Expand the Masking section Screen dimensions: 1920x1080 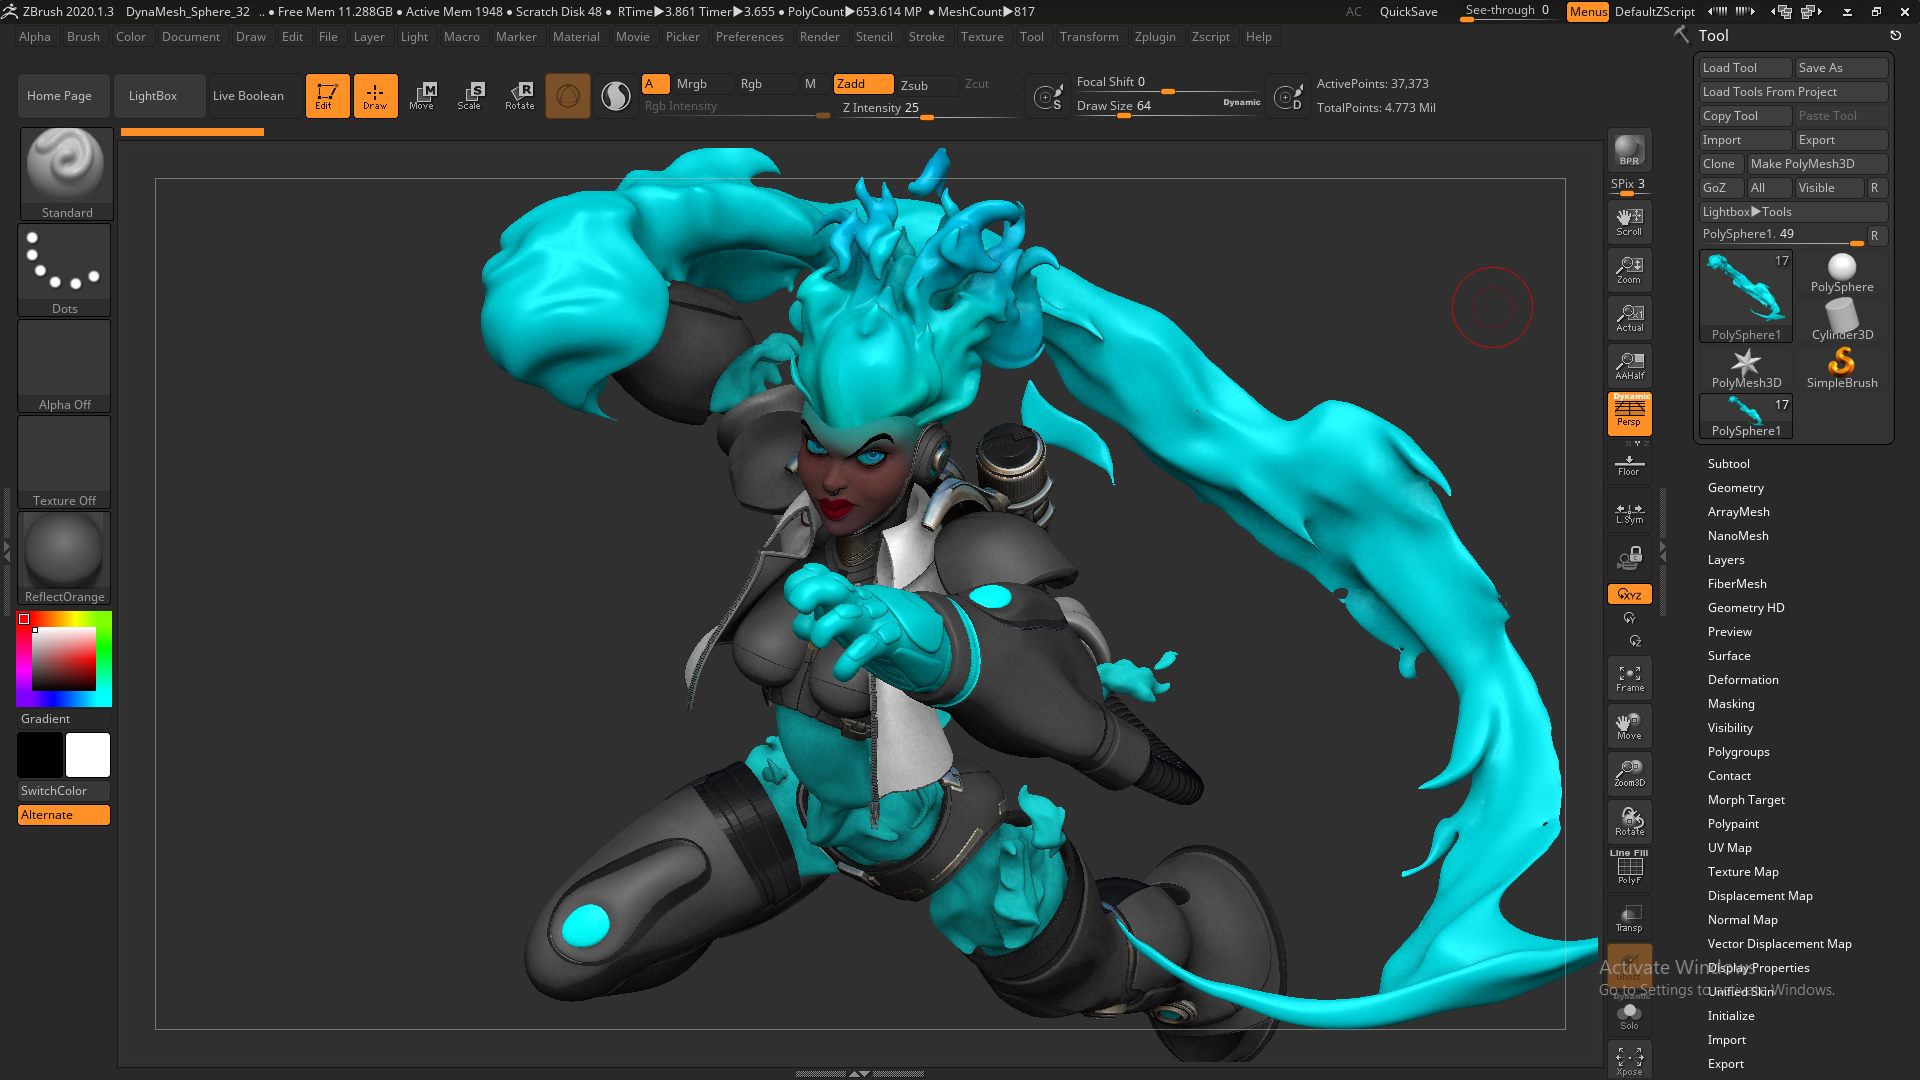(x=1730, y=704)
